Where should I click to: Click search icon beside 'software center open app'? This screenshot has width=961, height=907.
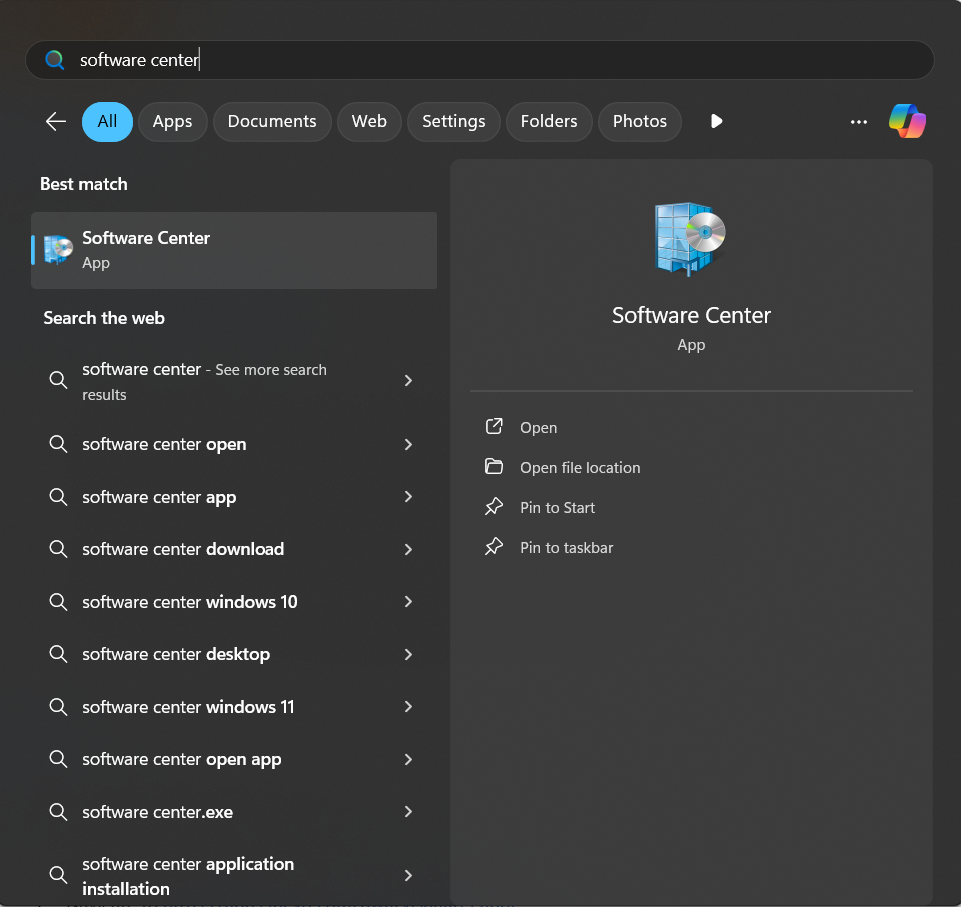[x=58, y=759]
